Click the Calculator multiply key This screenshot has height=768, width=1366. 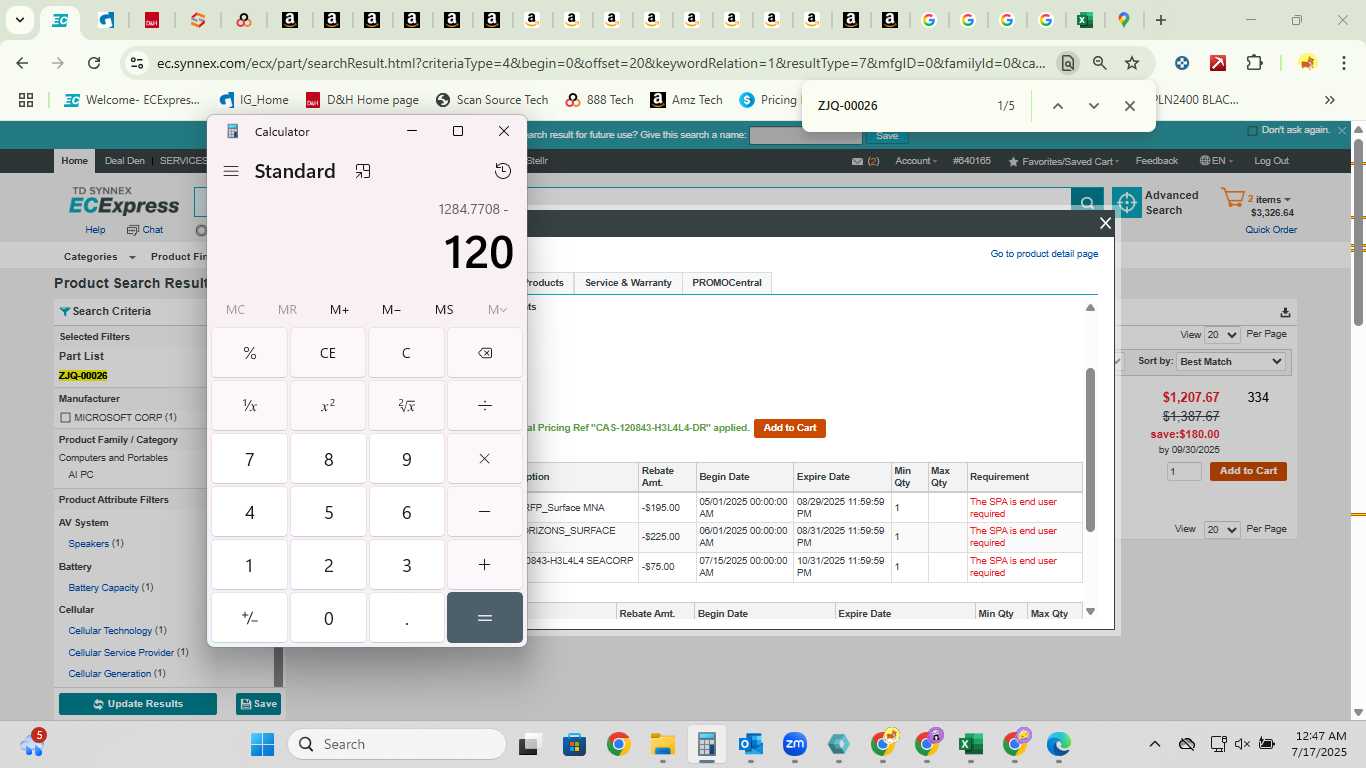(x=485, y=459)
